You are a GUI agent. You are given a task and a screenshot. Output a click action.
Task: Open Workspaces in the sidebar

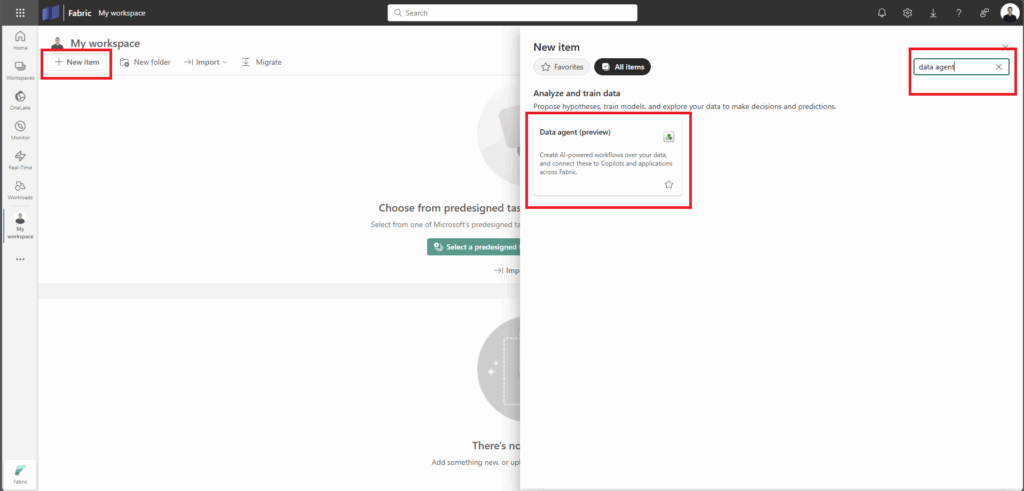(20, 70)
